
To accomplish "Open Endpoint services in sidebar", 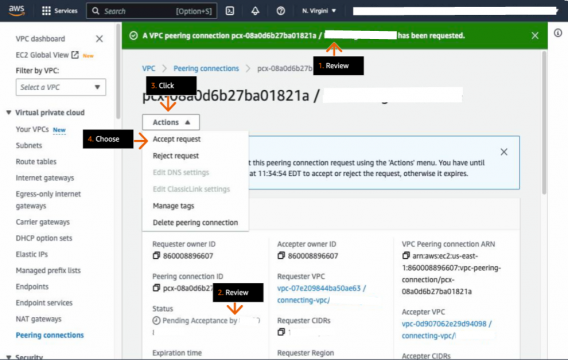I will click(x=44, y=303).
